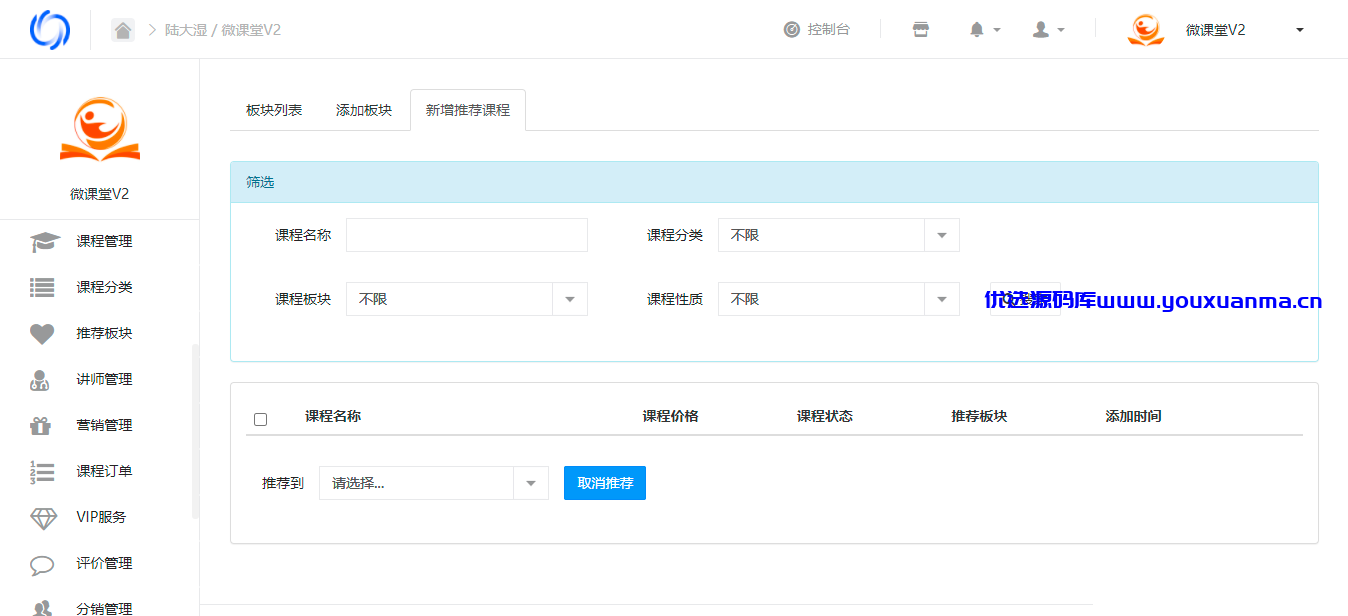Click the gift icon for 营销管理
This screenshot has height=616, width=1348.
point(40,426)
